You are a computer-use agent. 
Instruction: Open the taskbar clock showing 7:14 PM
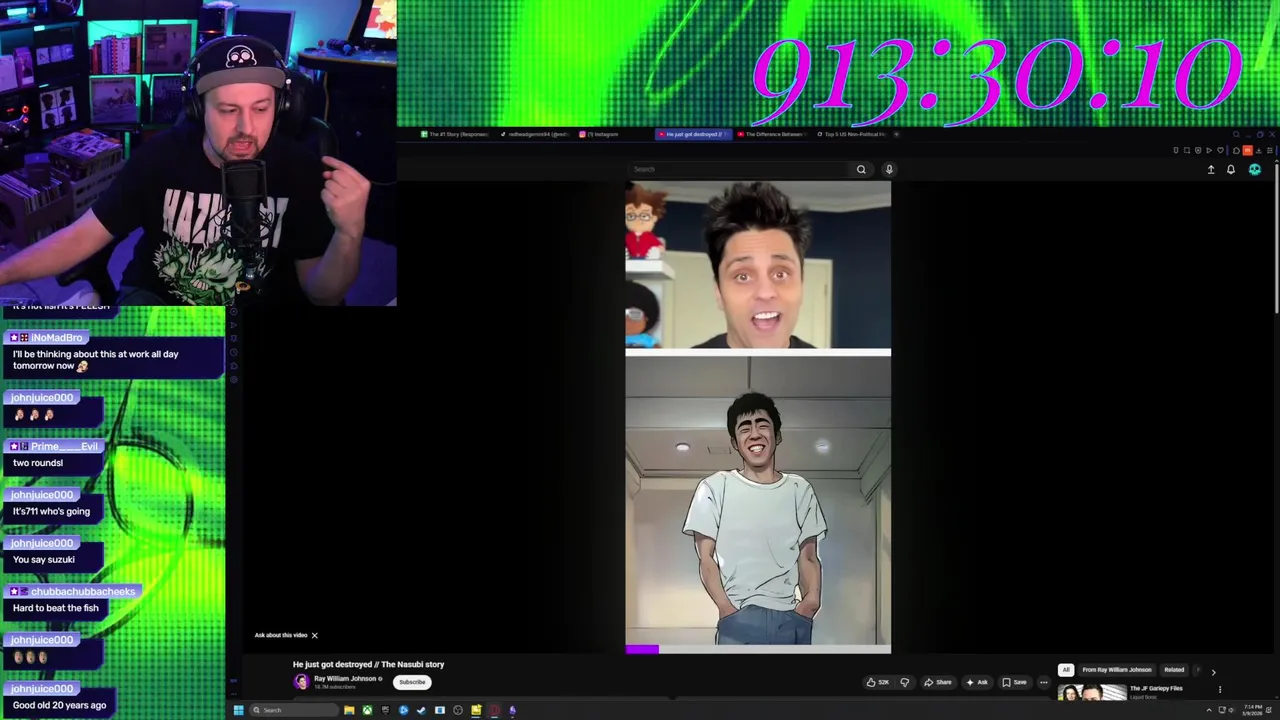pos(1253,710)
